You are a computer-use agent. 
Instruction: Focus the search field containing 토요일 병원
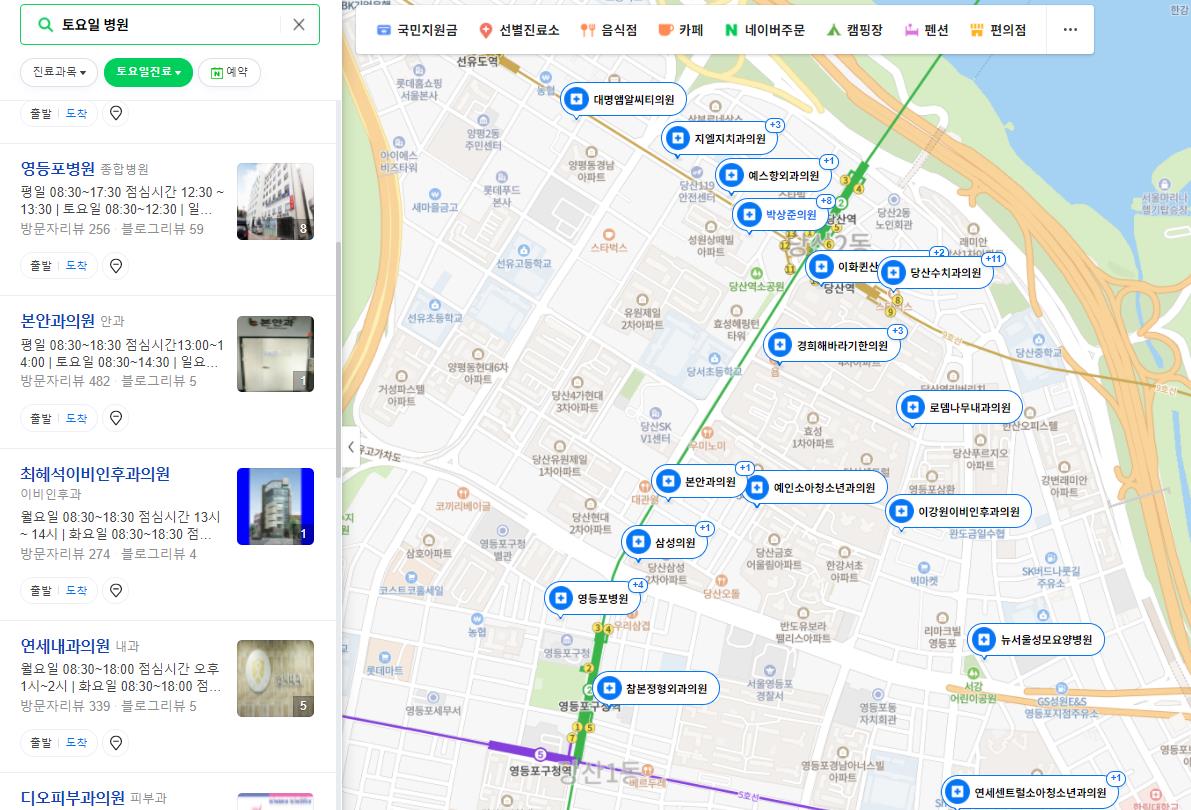(x=169, y=24)
